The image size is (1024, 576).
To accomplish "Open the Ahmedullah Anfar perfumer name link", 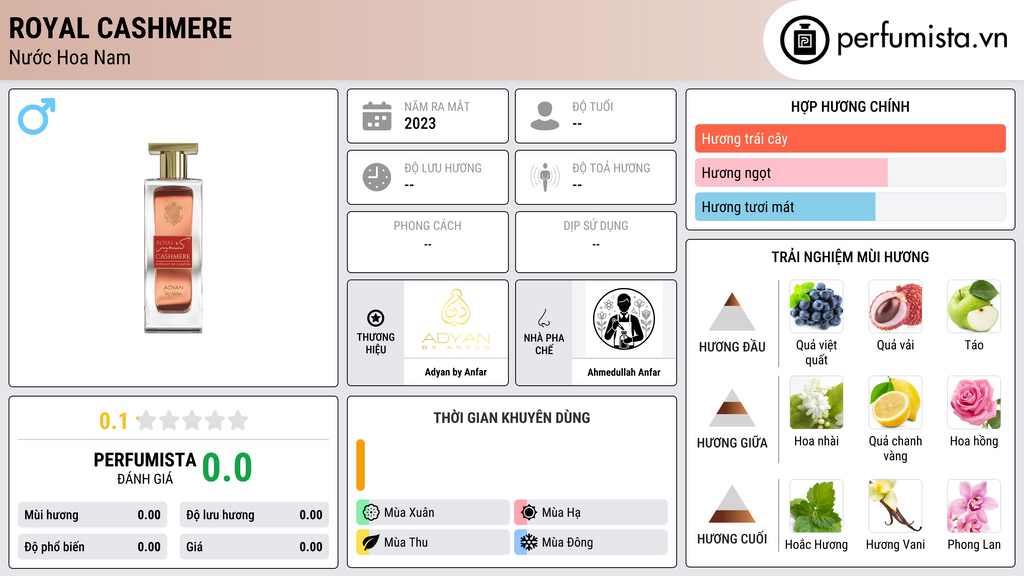I will (x=624, y=372).
